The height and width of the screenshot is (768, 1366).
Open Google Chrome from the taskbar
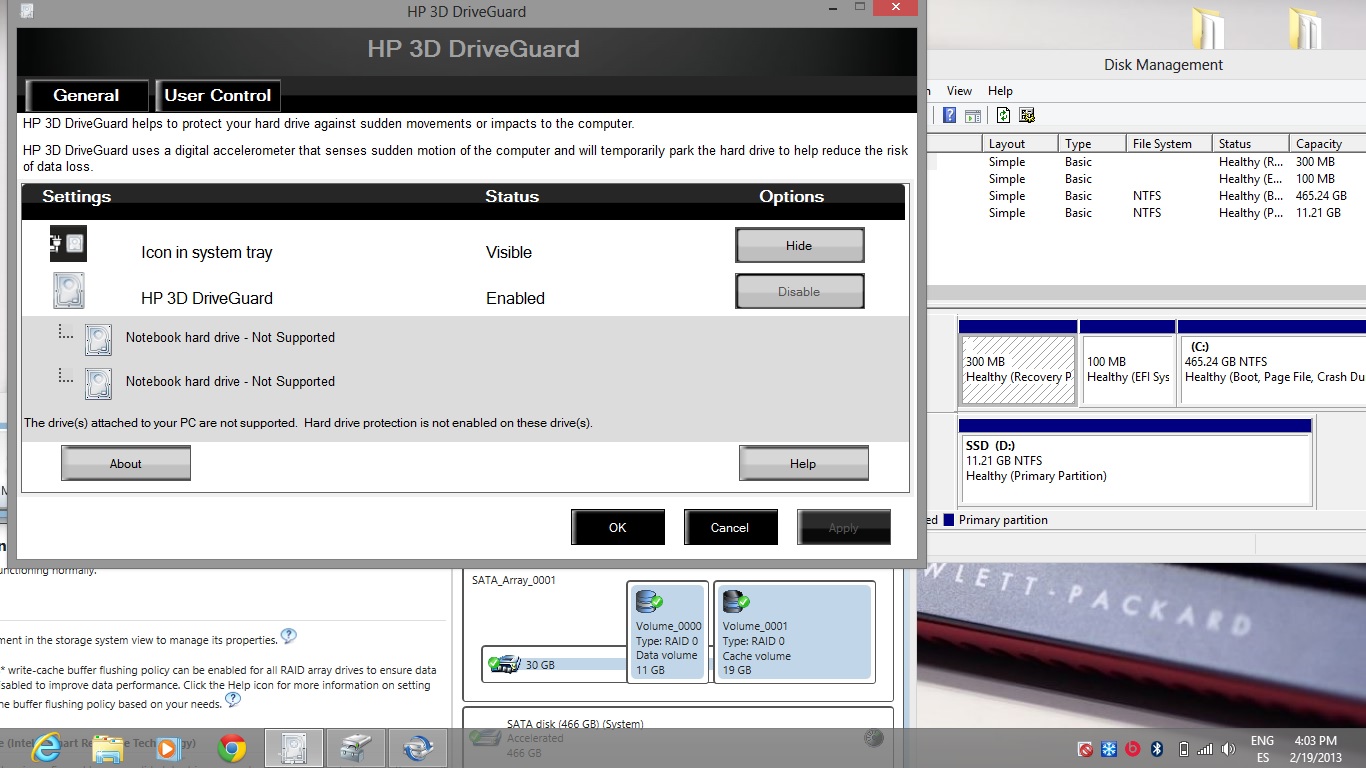[x=232, y=748]
